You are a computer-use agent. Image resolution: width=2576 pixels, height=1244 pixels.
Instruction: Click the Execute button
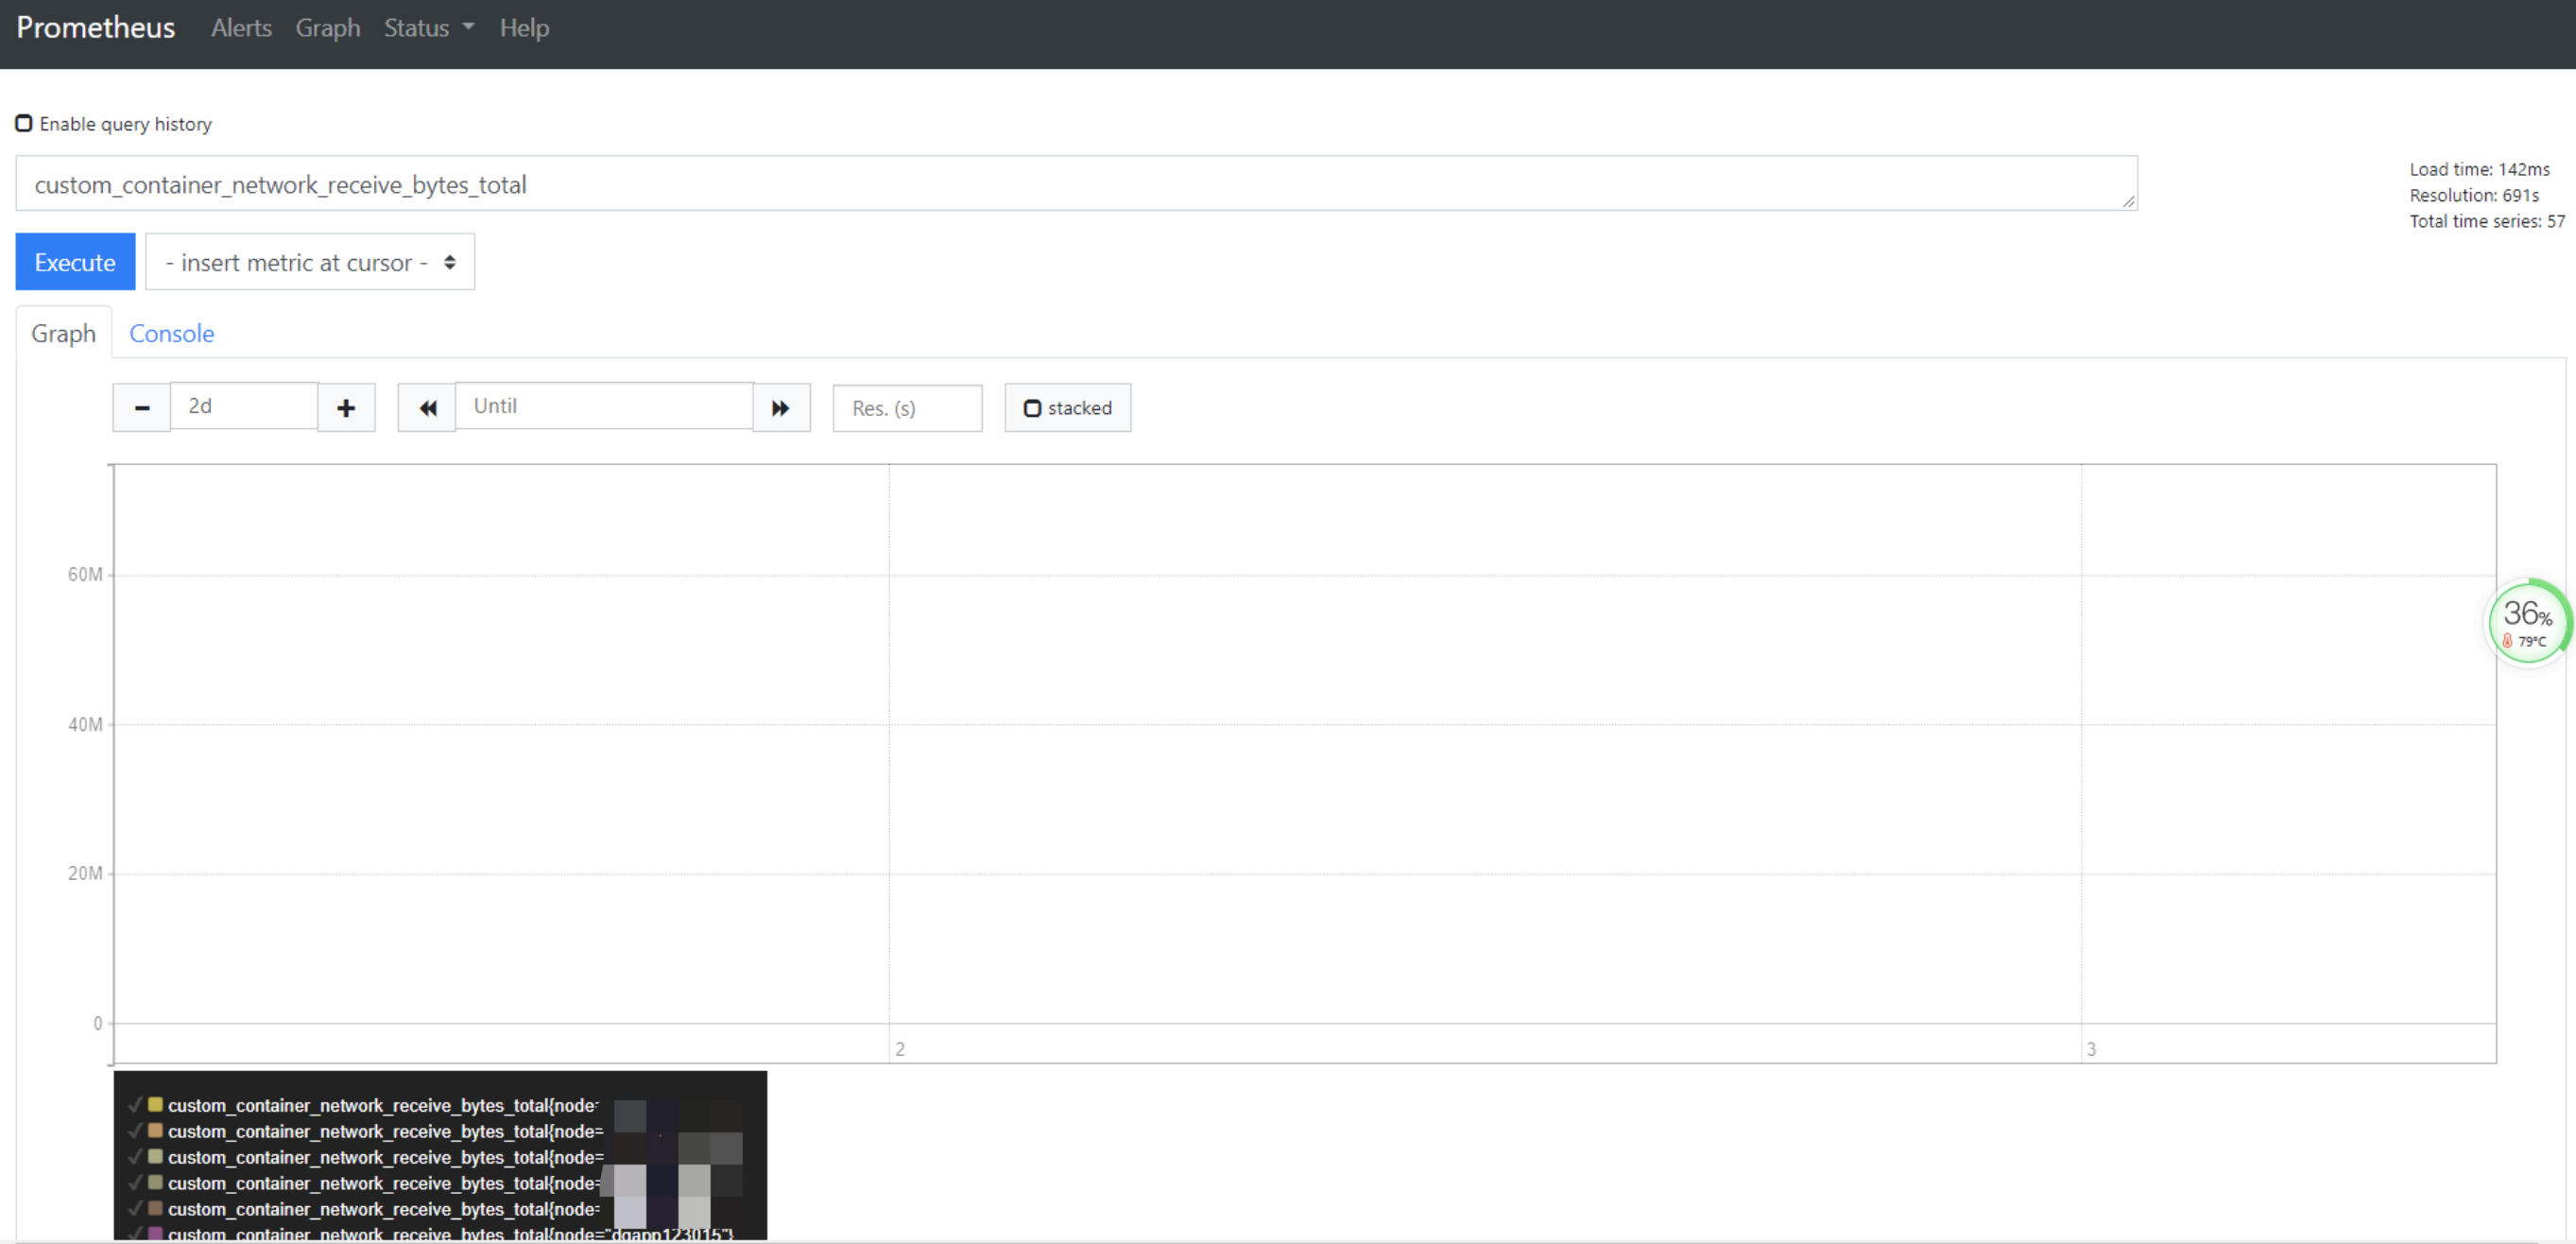tap(75, 262)
